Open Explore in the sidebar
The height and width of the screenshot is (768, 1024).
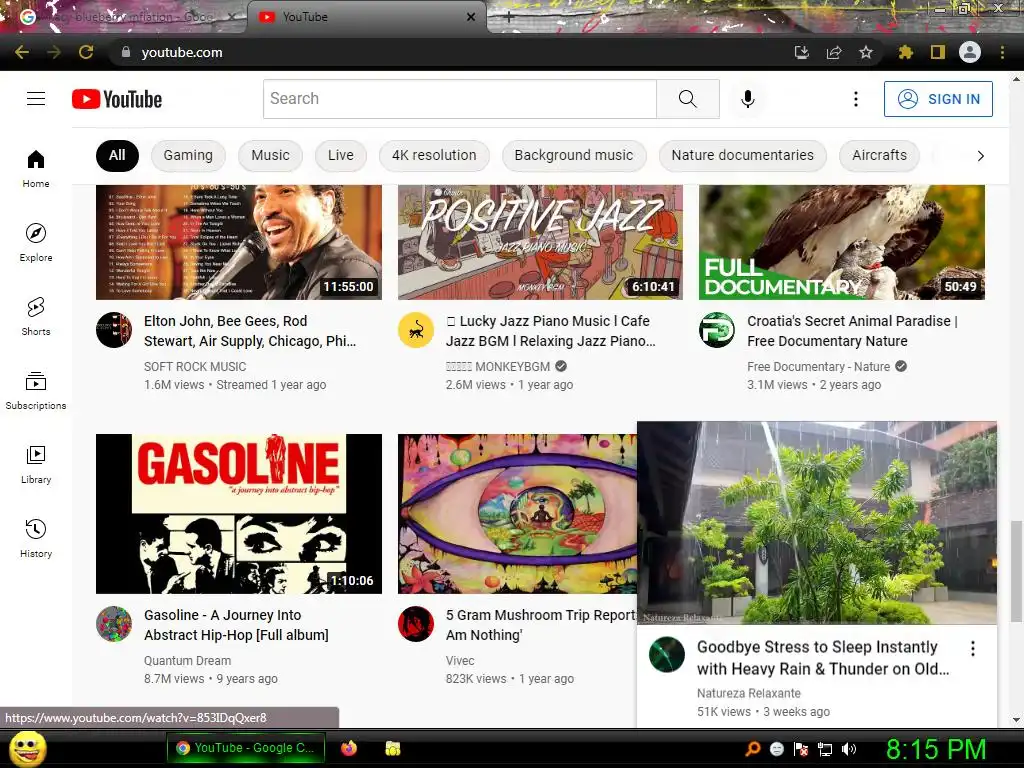point(36,242)
